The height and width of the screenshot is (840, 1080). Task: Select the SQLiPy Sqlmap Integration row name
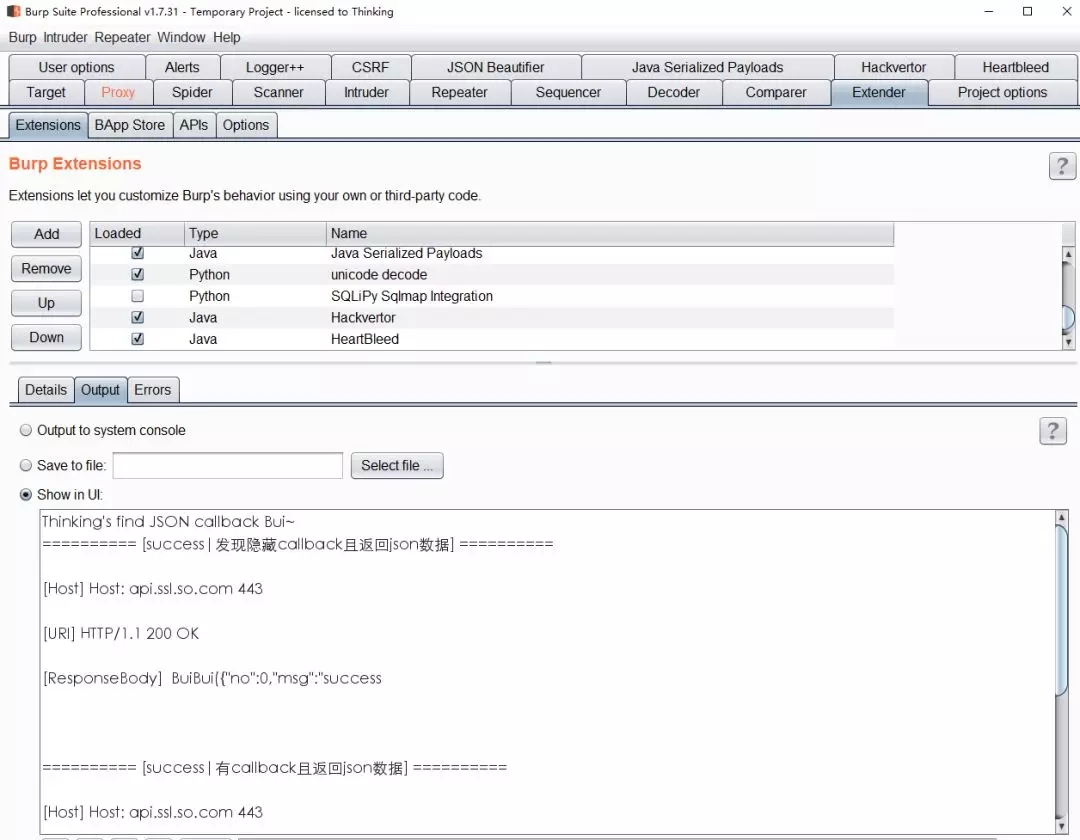coord(412,296)
